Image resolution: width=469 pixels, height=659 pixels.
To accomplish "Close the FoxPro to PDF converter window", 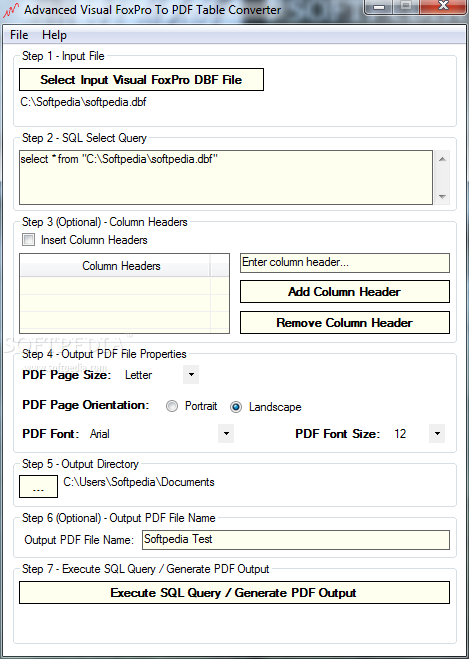I will point(443,7).
